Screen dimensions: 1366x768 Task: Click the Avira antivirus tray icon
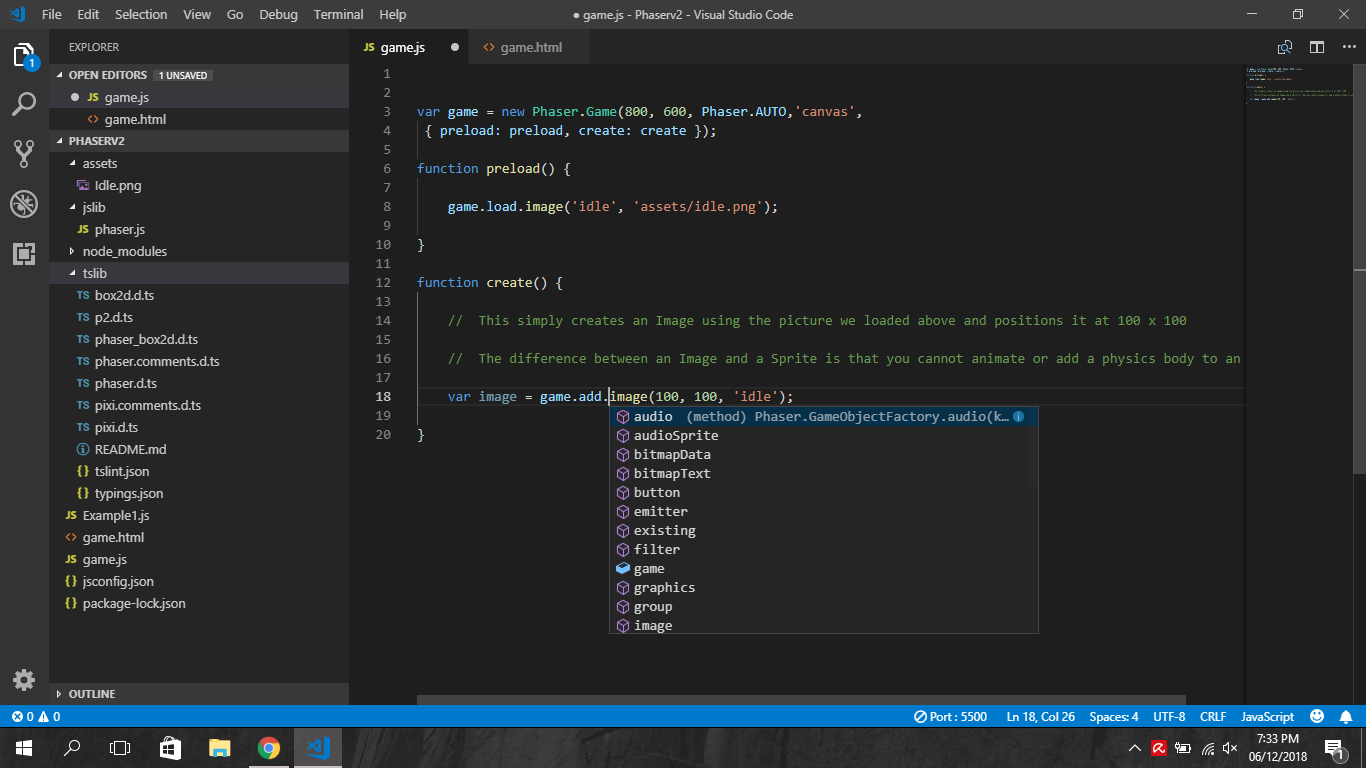tap(1159, 747)
